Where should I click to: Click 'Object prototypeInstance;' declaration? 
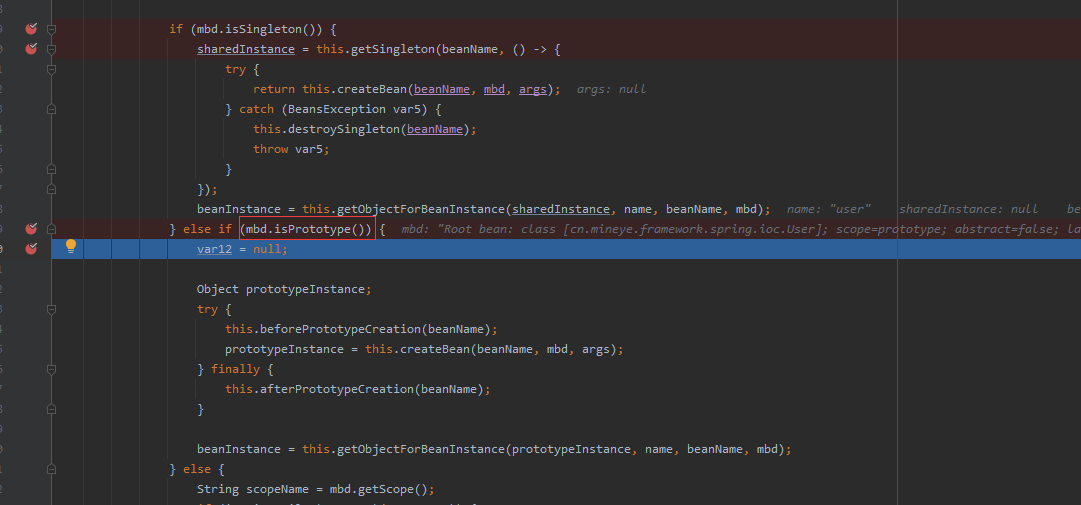coord(284,289)
